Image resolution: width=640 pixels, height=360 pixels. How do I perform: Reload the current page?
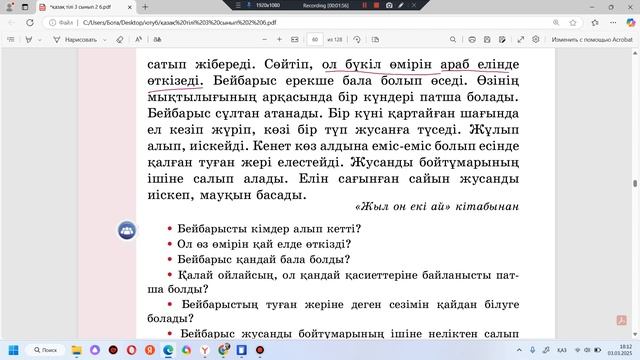(x=30, y=22)
